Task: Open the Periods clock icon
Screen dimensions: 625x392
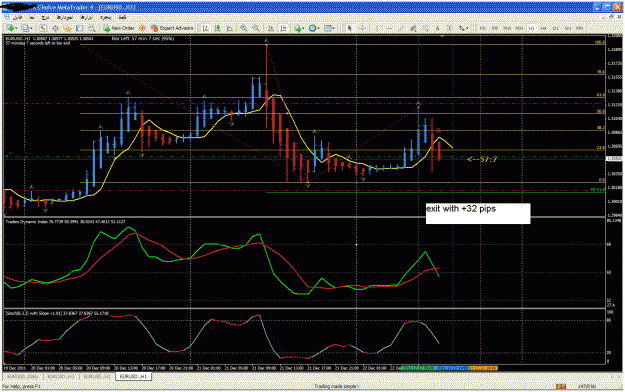Action: tap(312, 28)
